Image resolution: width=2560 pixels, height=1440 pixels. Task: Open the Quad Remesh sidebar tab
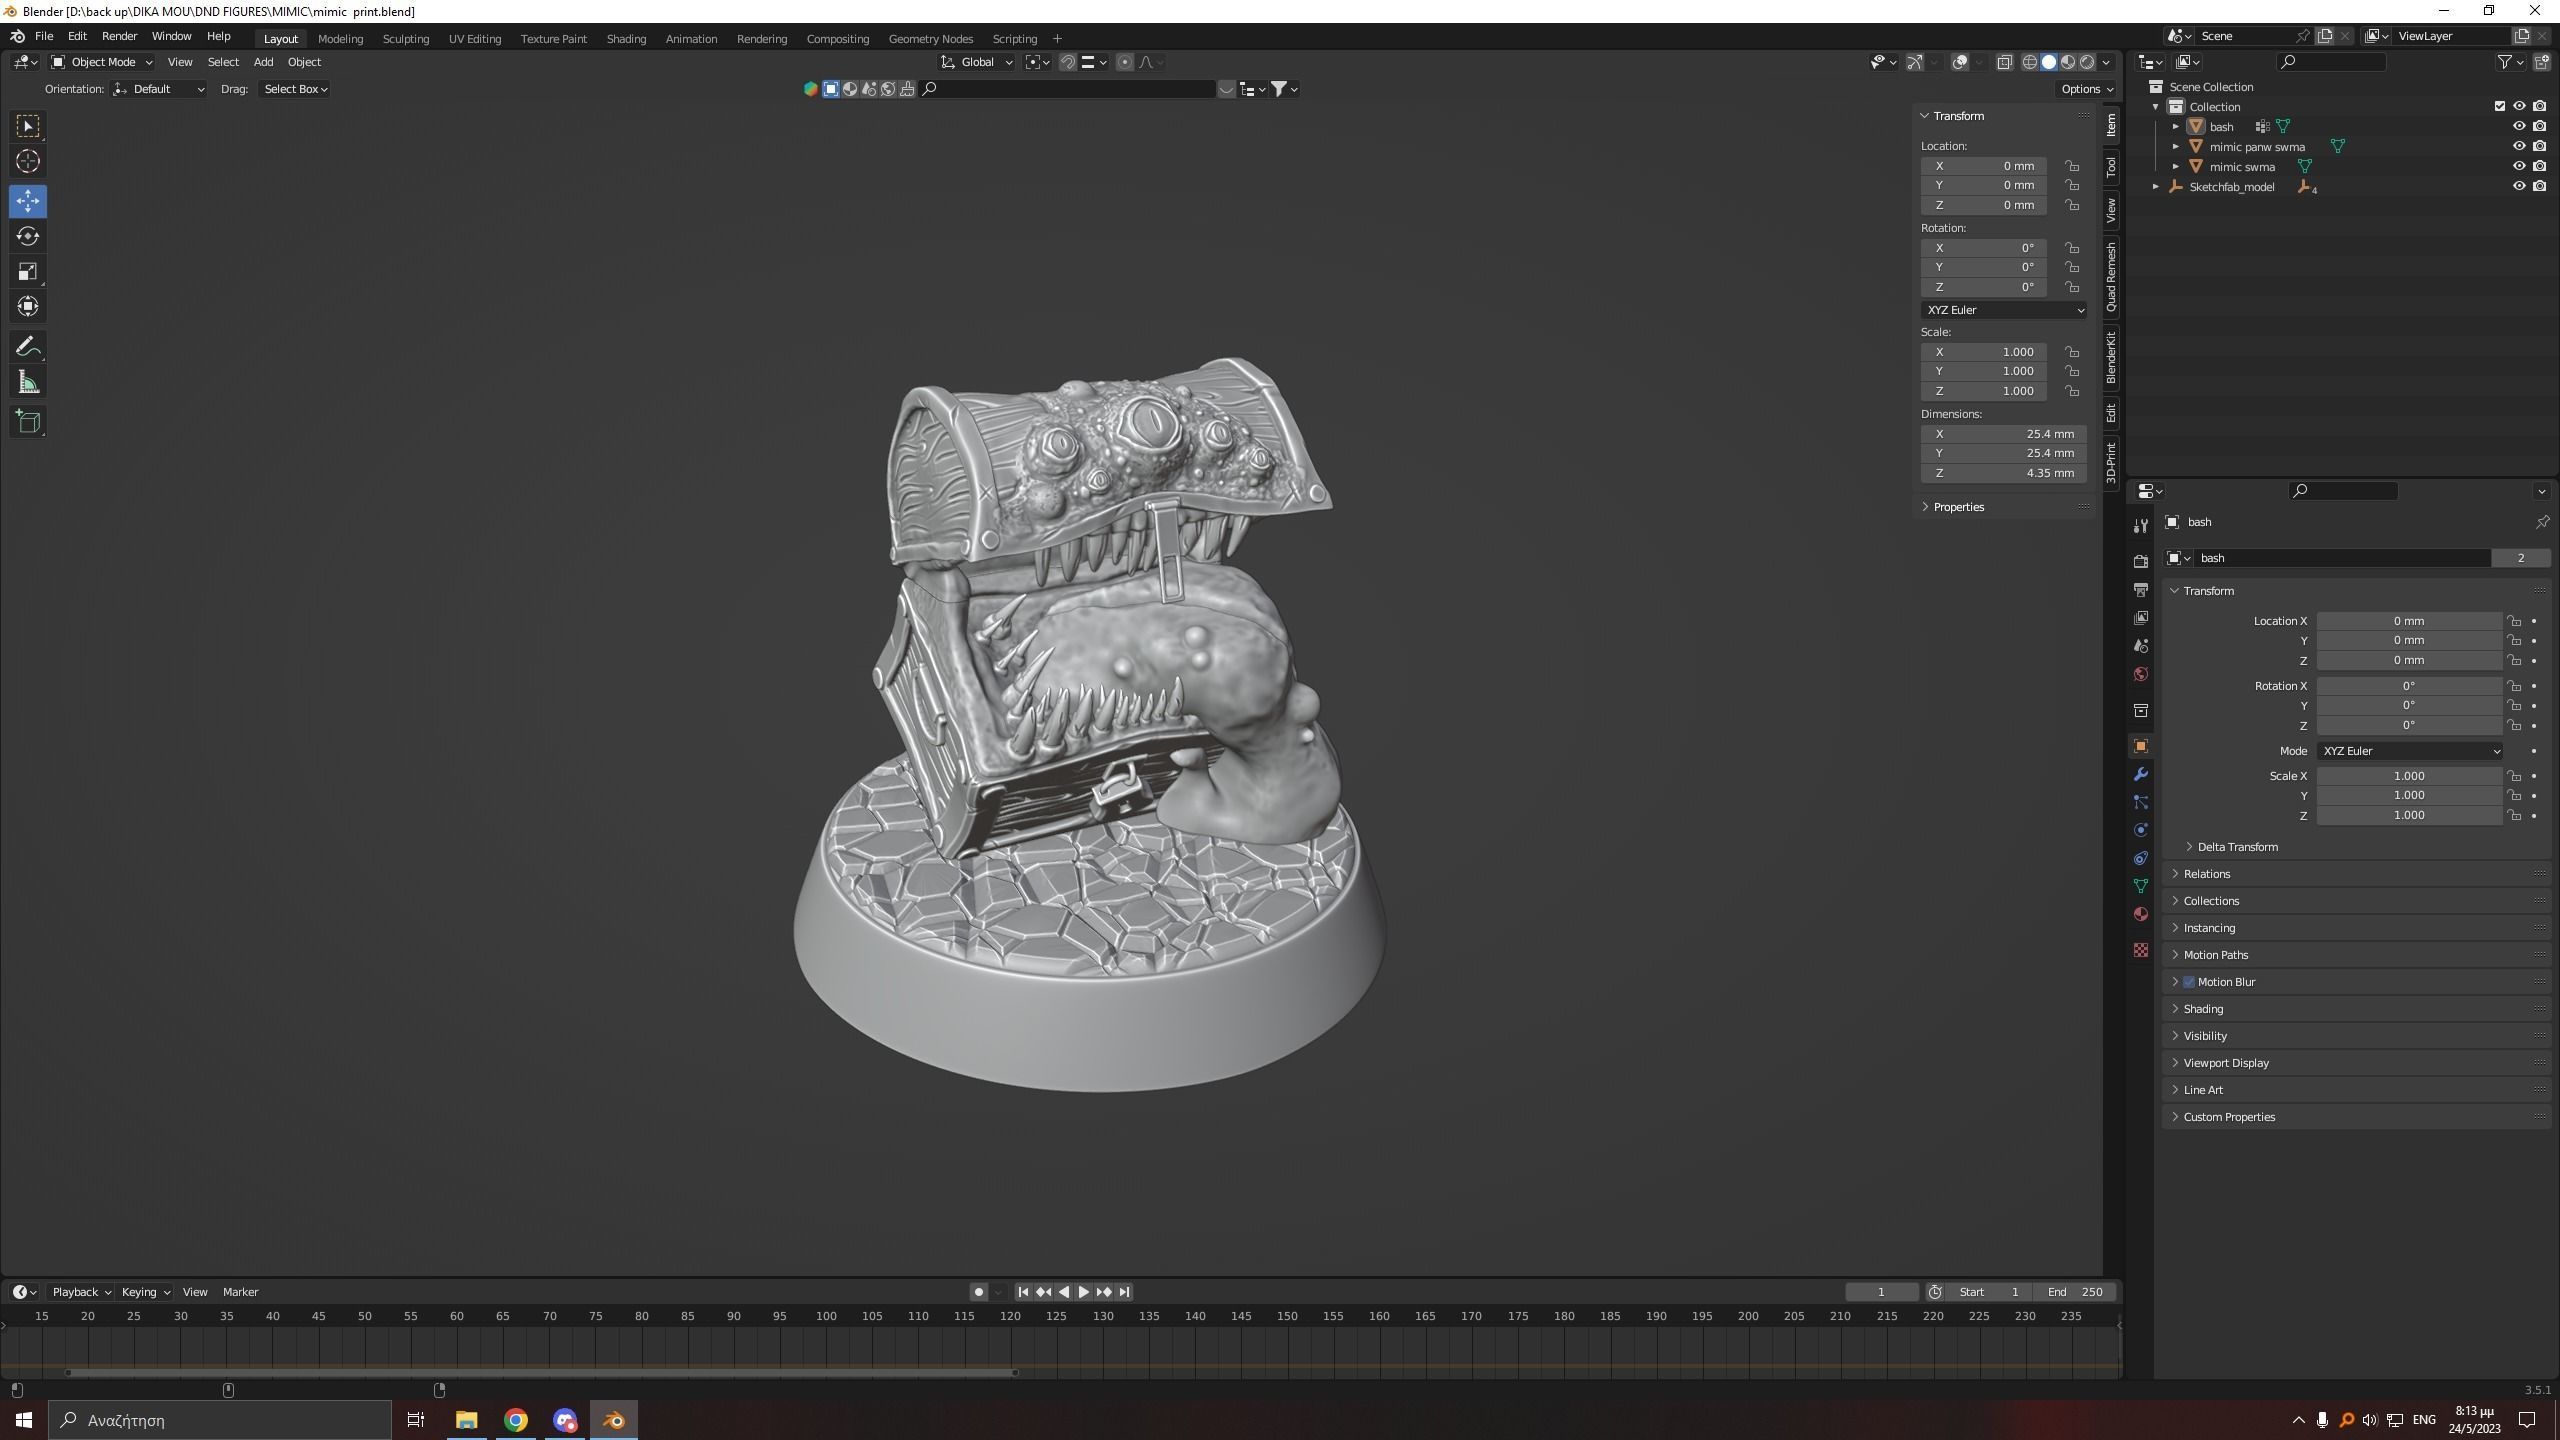(2111, 277)
